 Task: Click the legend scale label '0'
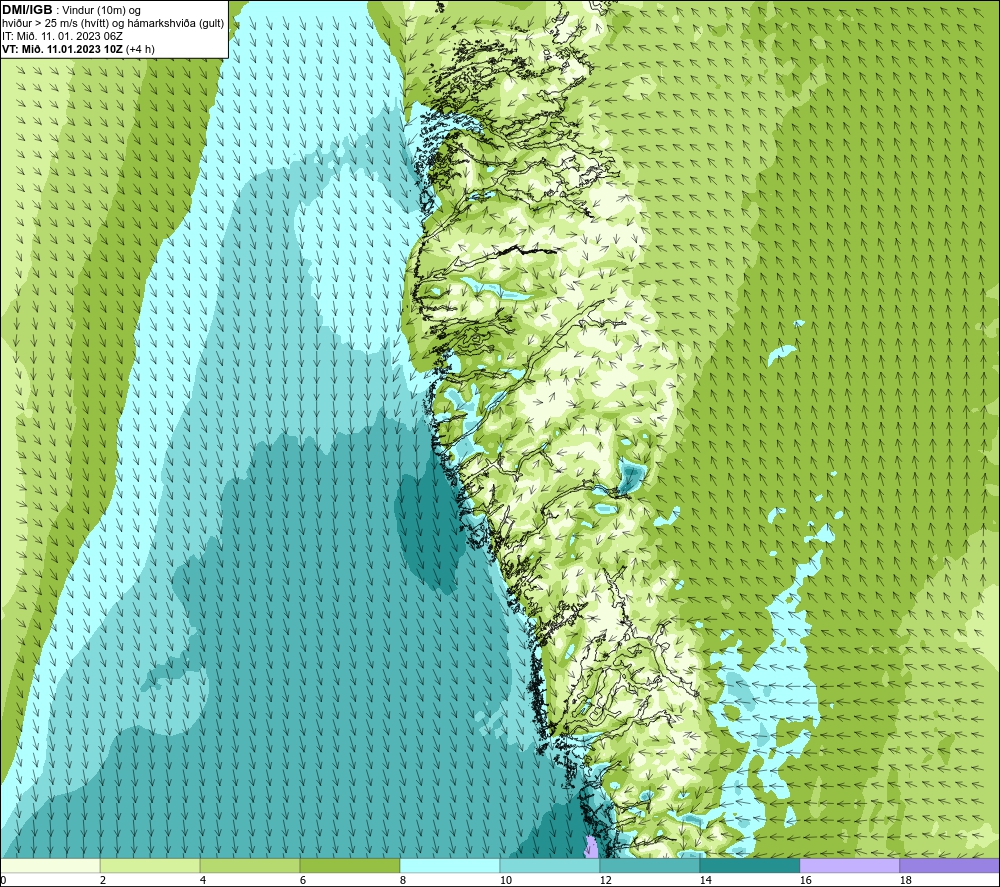[3, 880]
